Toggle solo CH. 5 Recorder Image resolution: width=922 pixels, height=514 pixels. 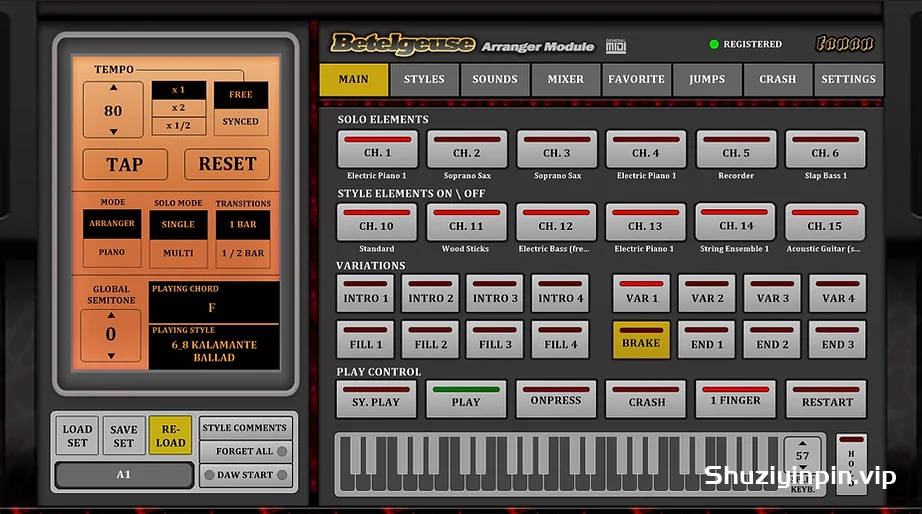(736, 149)
